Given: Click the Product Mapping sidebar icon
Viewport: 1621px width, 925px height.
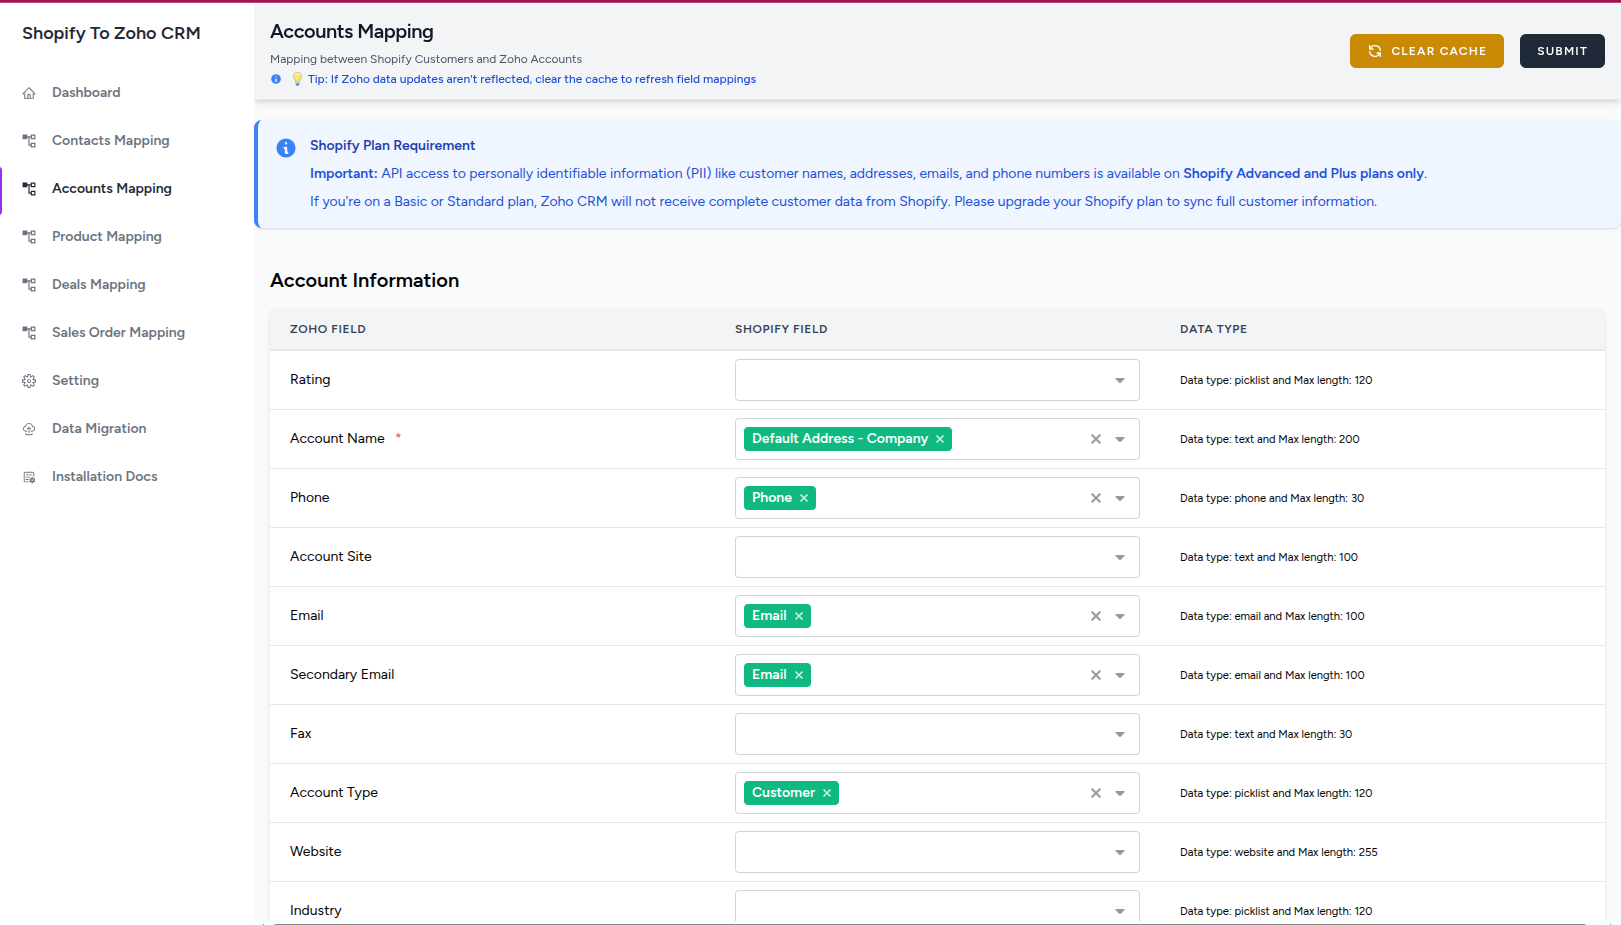Looking at the screenshot, I should [x=30, y=236].
